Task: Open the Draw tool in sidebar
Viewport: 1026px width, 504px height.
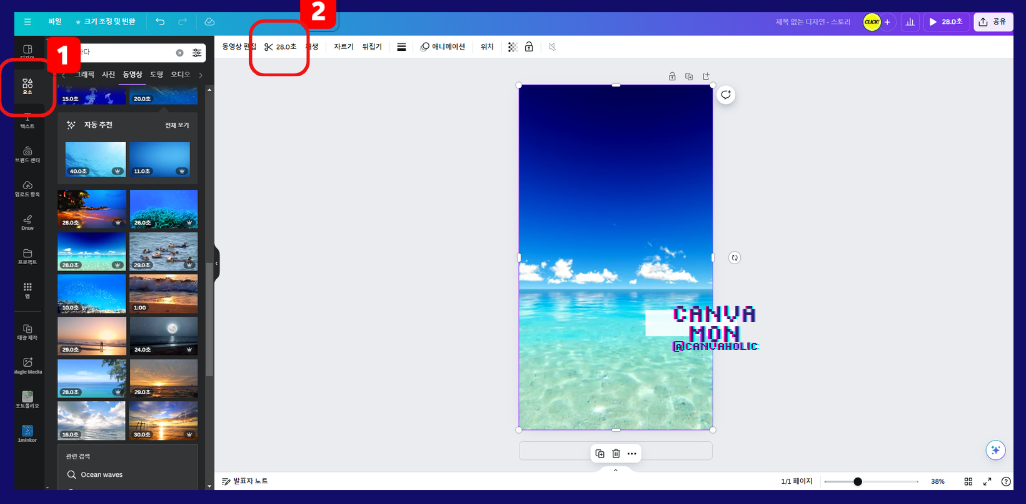Action: click(27, 223)
